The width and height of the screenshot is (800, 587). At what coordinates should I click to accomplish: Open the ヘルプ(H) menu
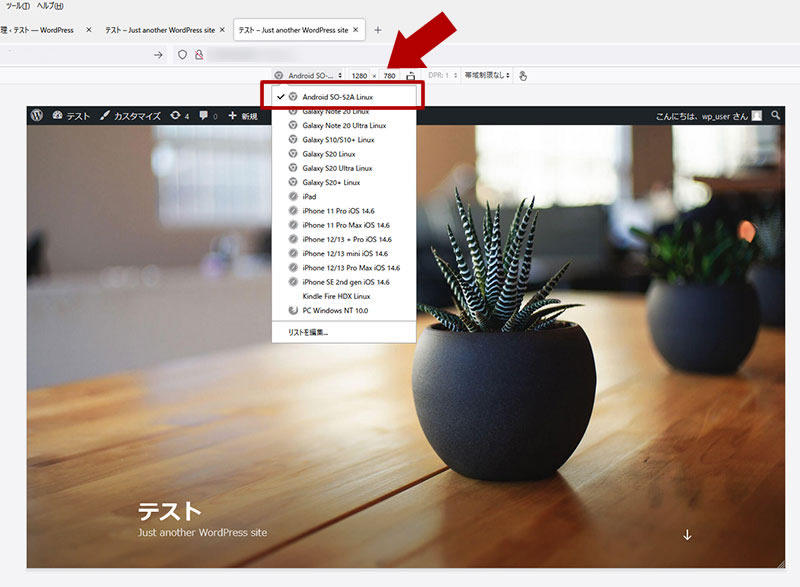(x=50, y=6)
